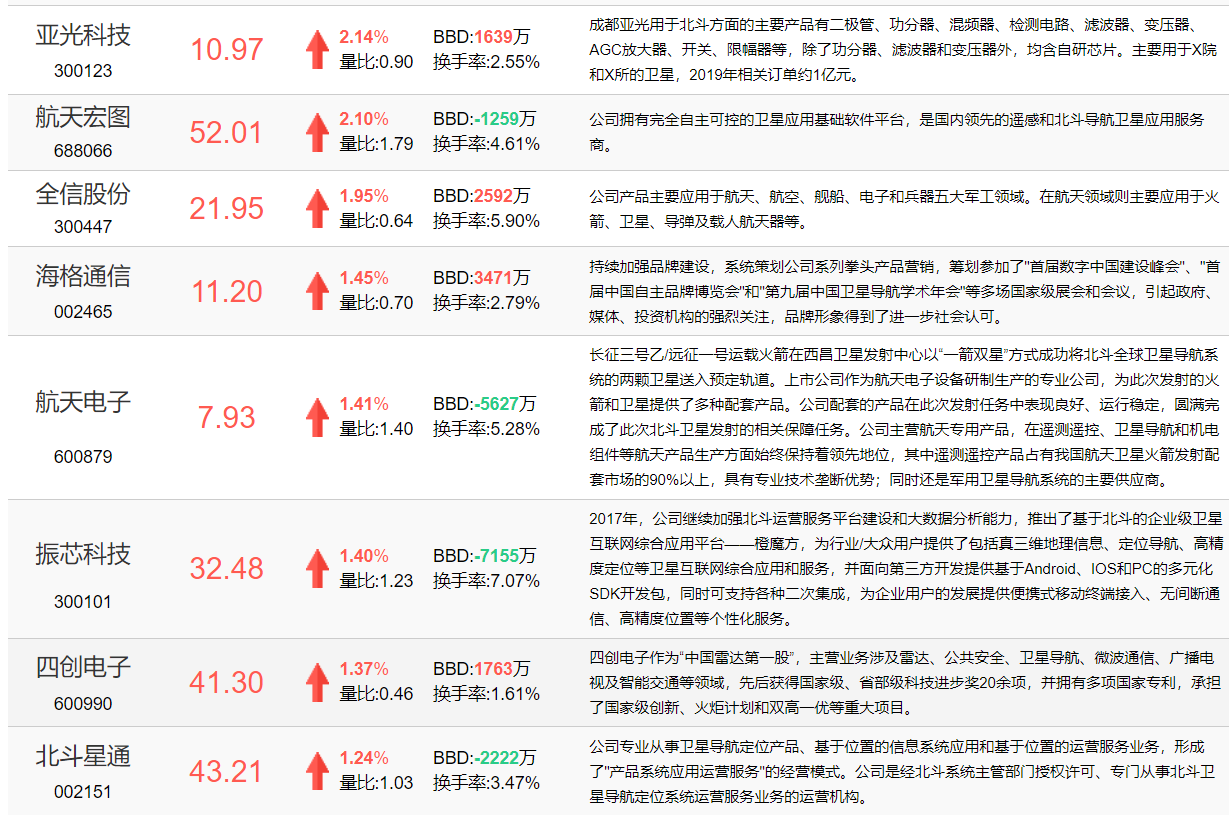Image resolution: width=1229 pixels, height=815 pixels.
Task: Open stock name 航天宏图
Action: point(83,118)
